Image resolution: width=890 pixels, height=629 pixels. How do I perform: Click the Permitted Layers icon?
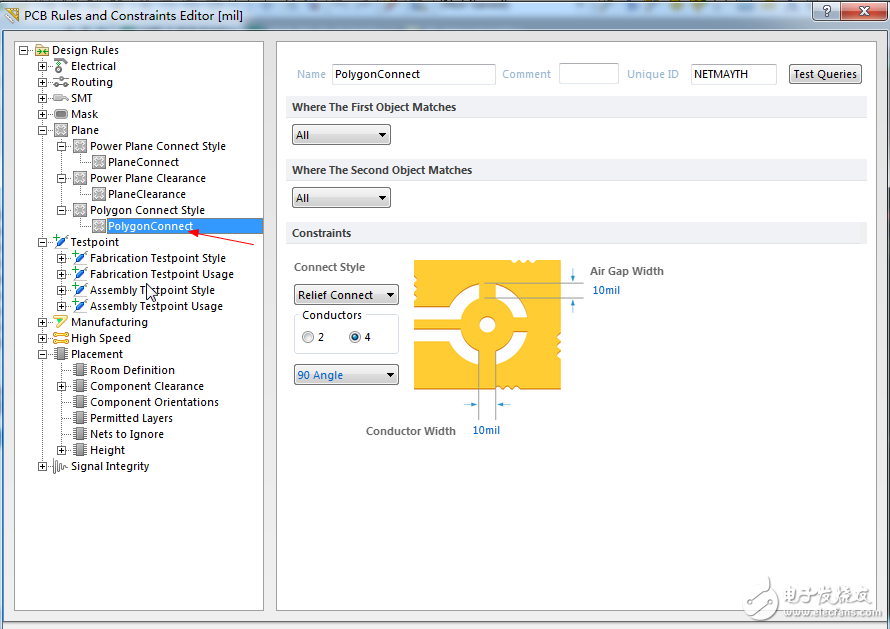tap(80, 418)
